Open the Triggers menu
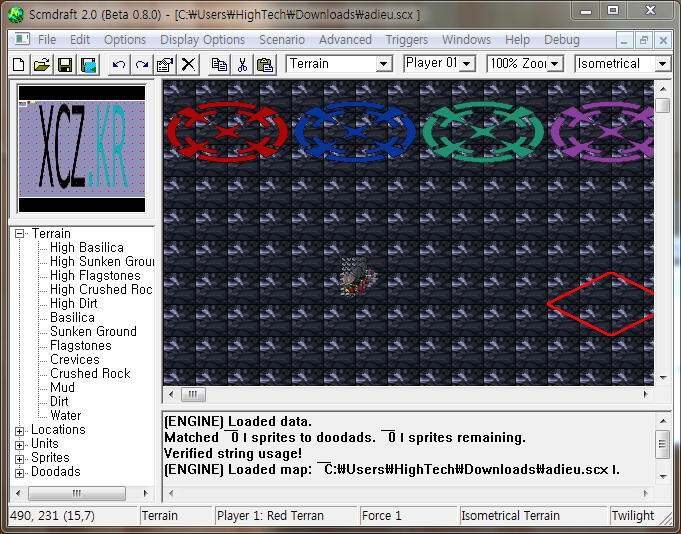The width and height of the screenshot is (681, 534). tap(407, 40)
